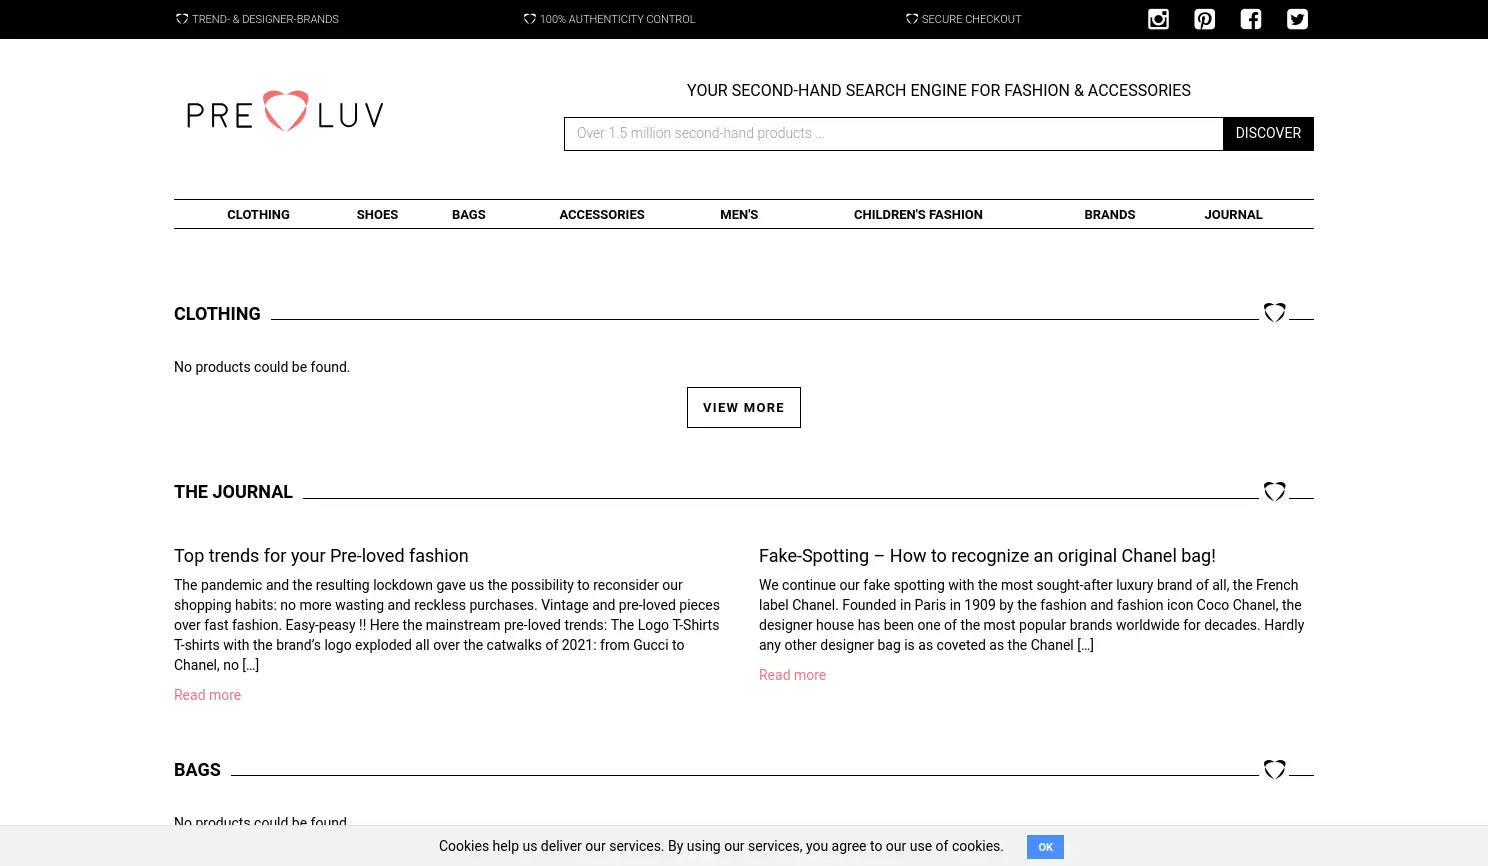Open the SHOES menu item
Viewport: 1500px width, 866px height.
377,214
